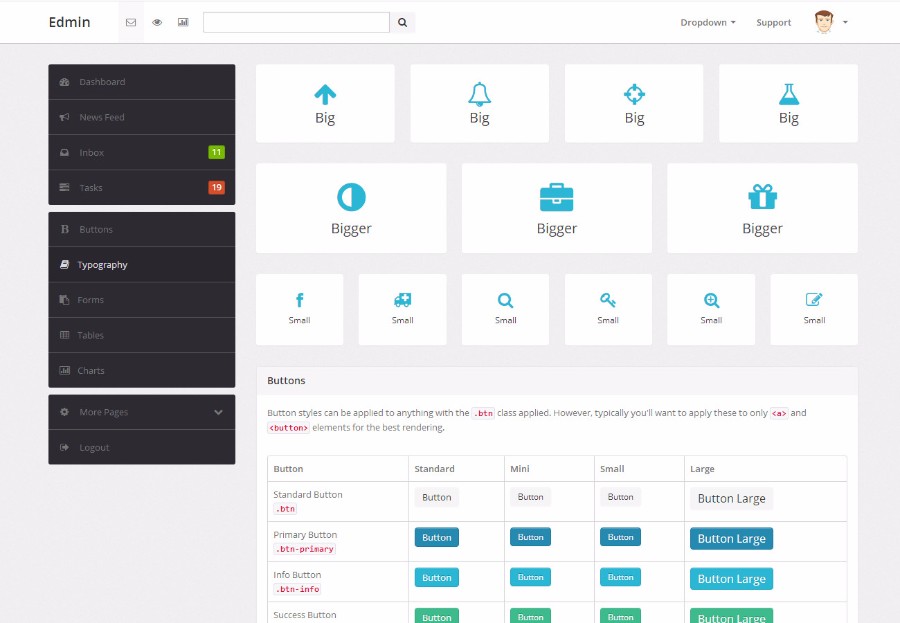
Task: Click the Small Facebook icon tile
Action: (x=299, y=309)
